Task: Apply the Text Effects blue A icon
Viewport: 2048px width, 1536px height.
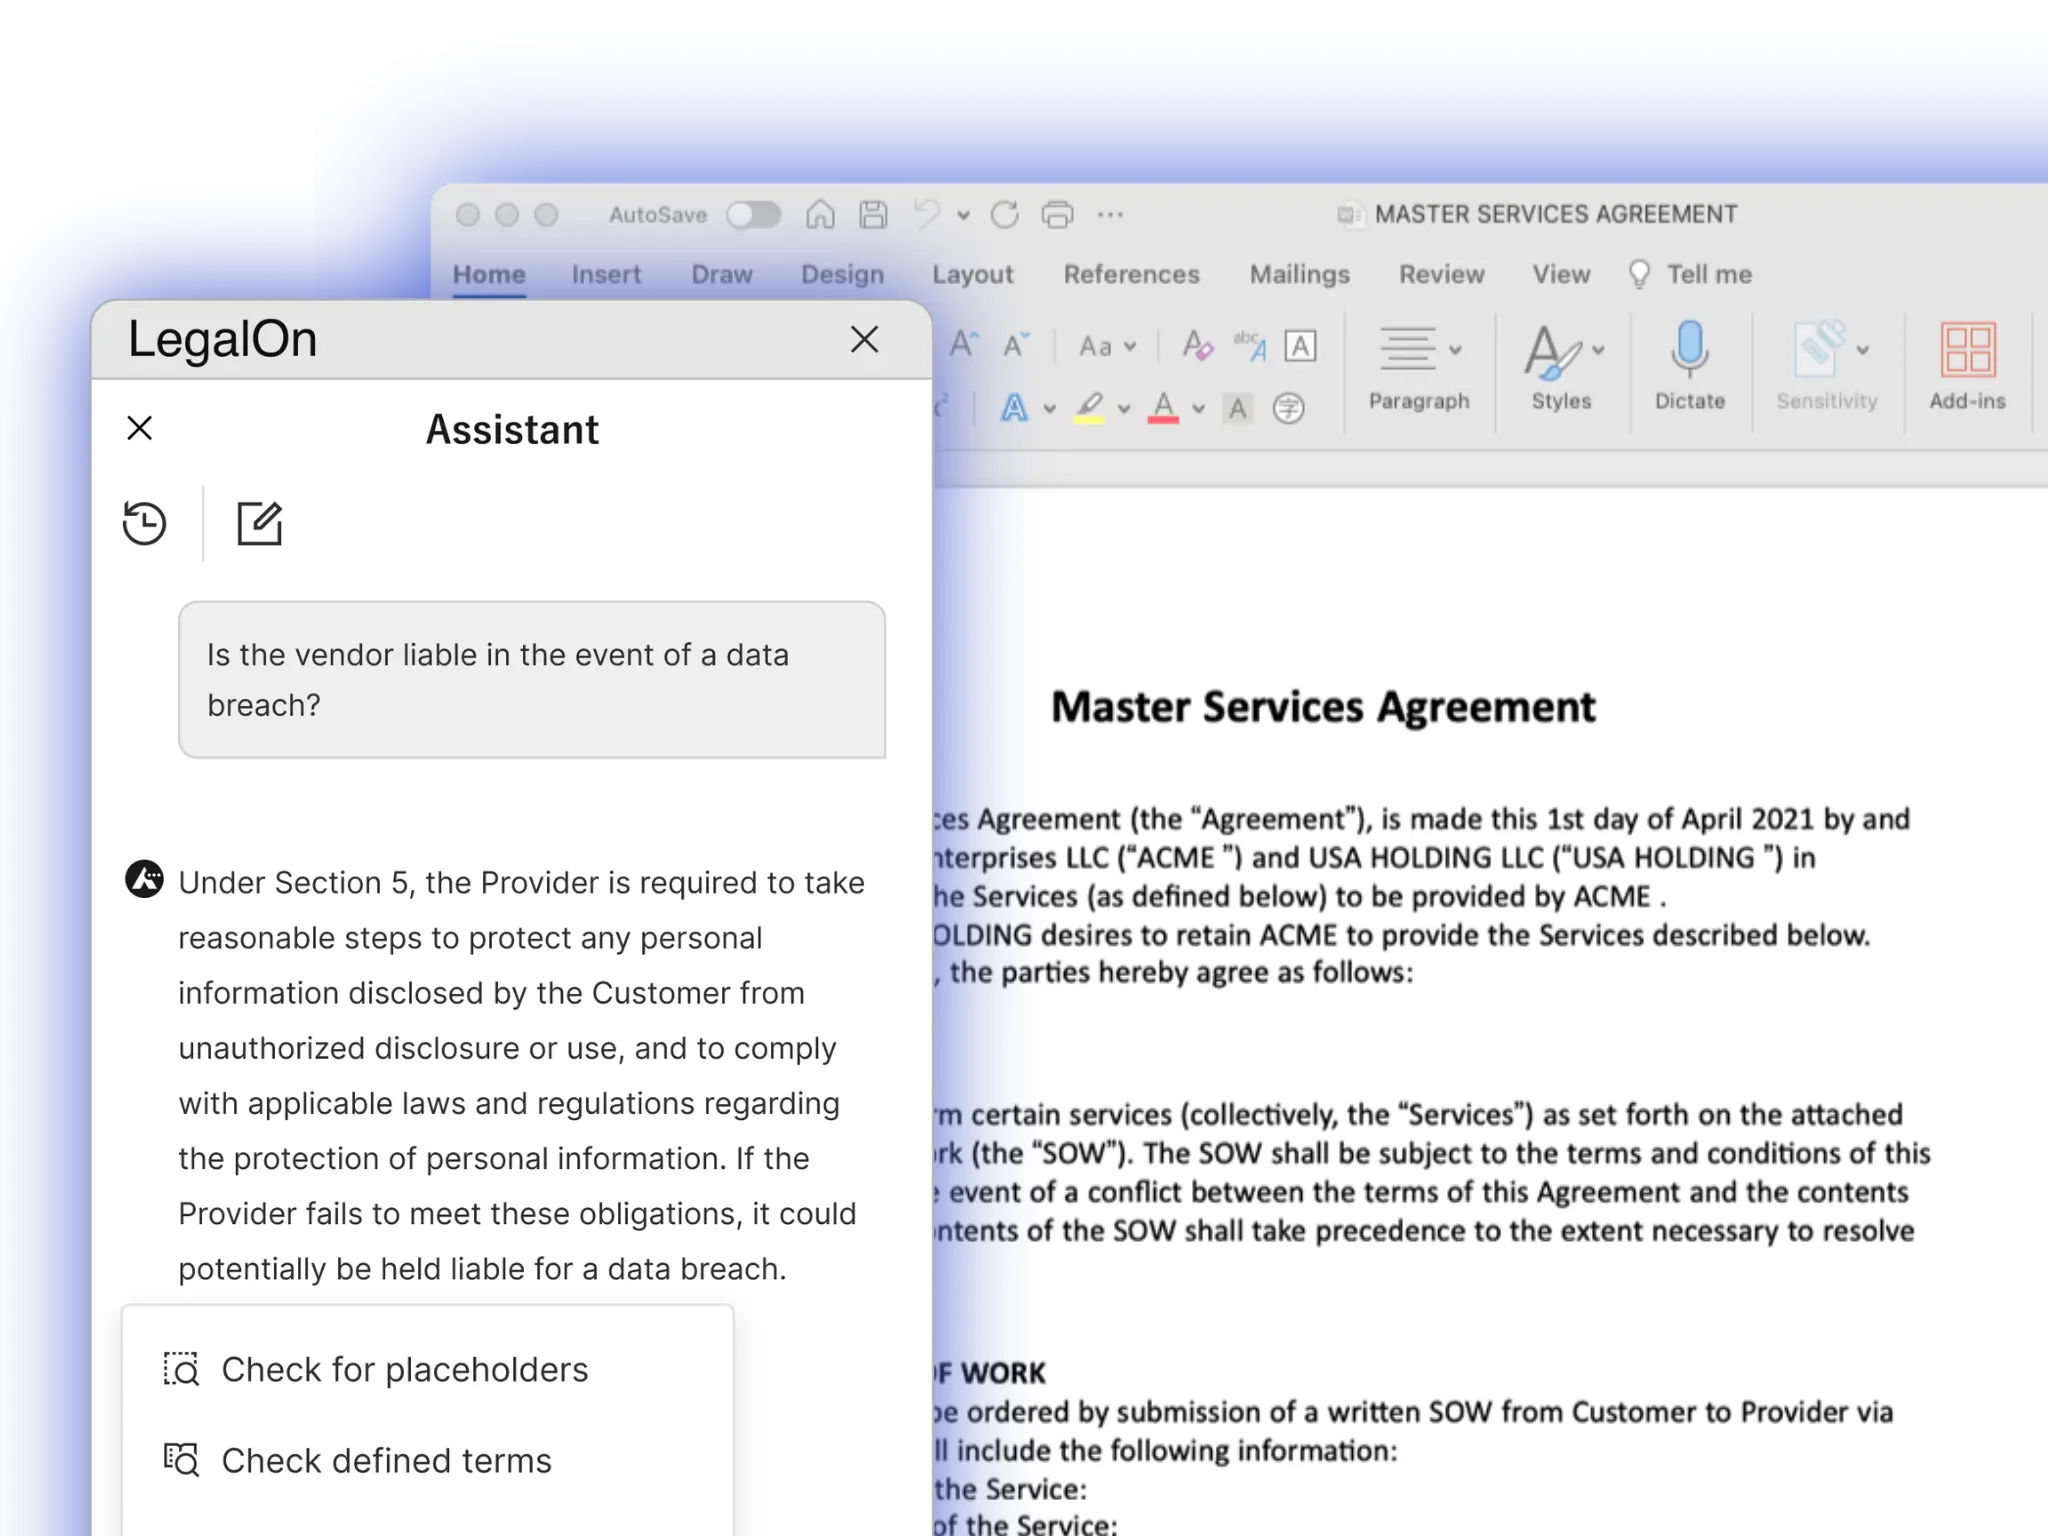Action: click(x=1014, y=407)
